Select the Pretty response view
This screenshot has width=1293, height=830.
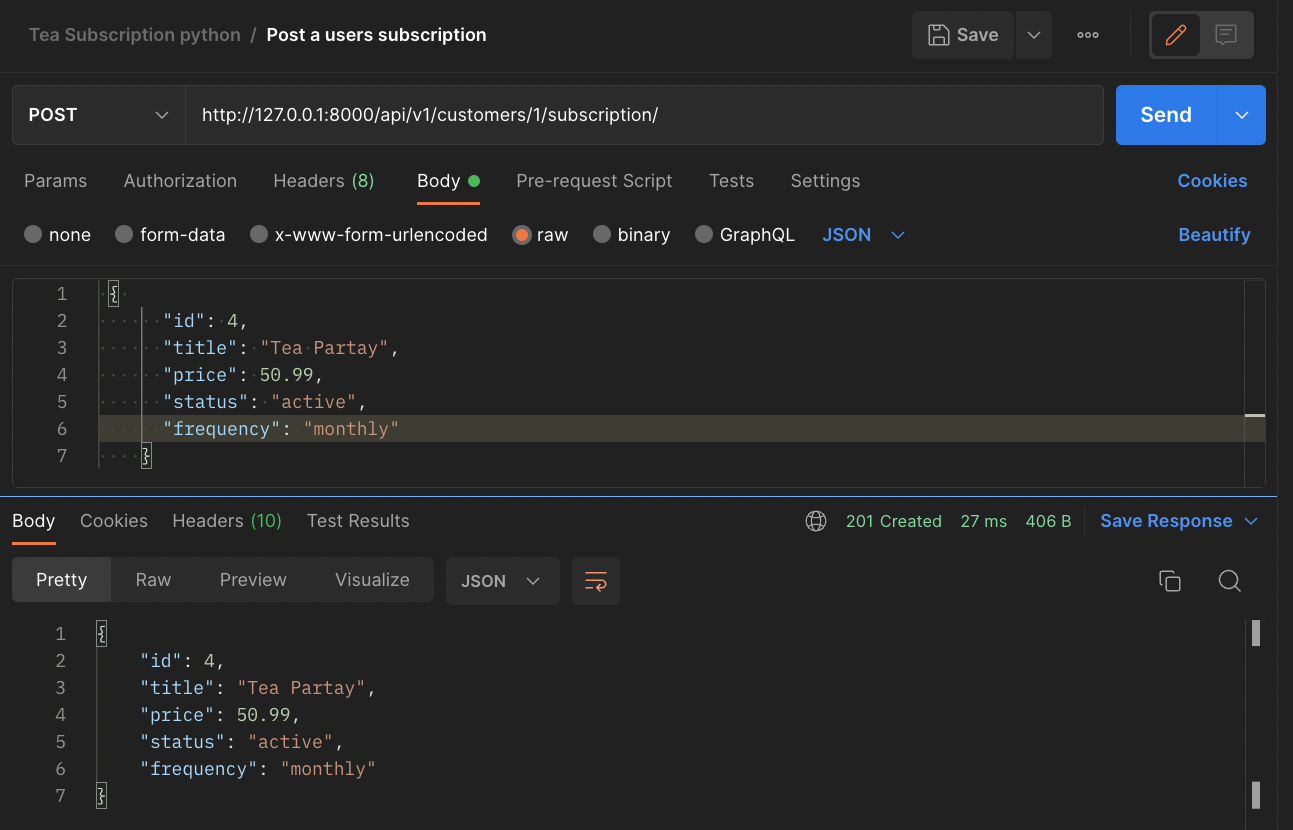[x=61, y=580]
